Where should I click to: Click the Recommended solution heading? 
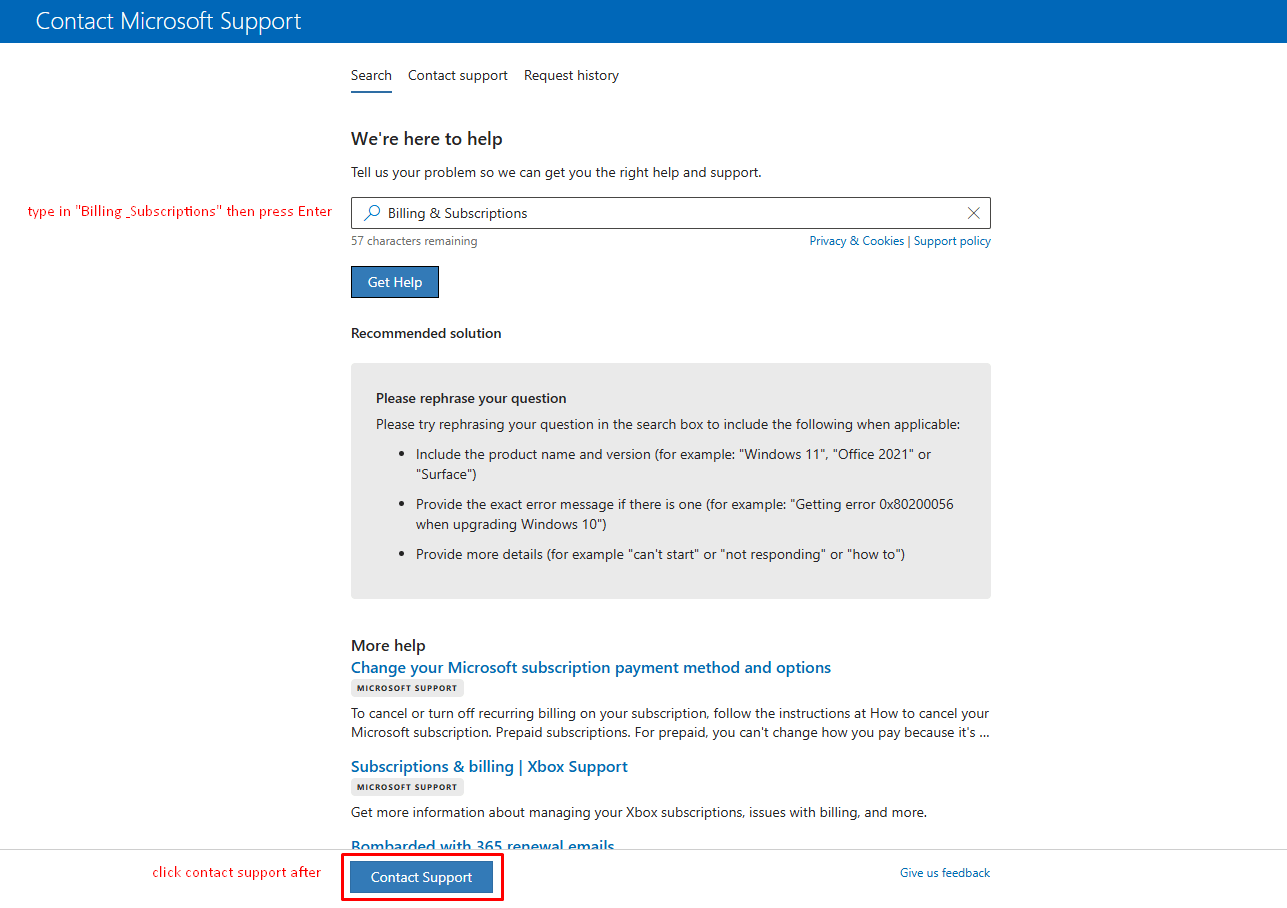pos(426,333)
